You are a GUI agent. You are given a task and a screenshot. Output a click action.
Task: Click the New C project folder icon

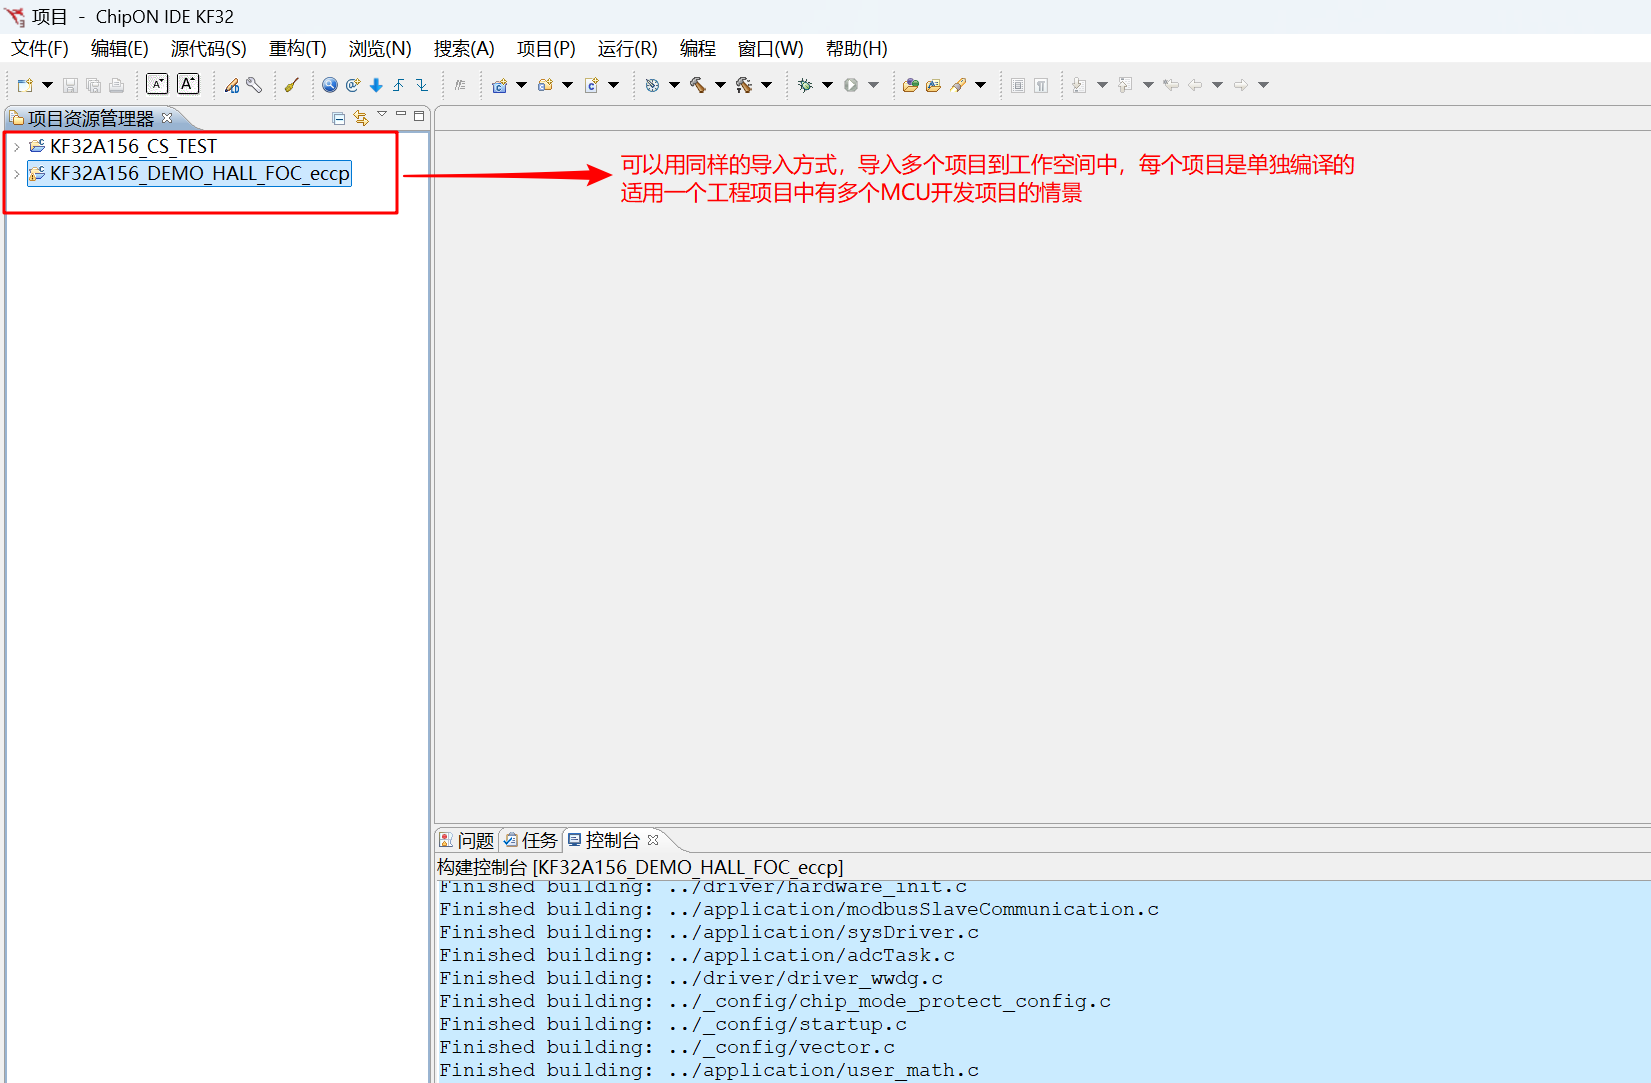499,85
